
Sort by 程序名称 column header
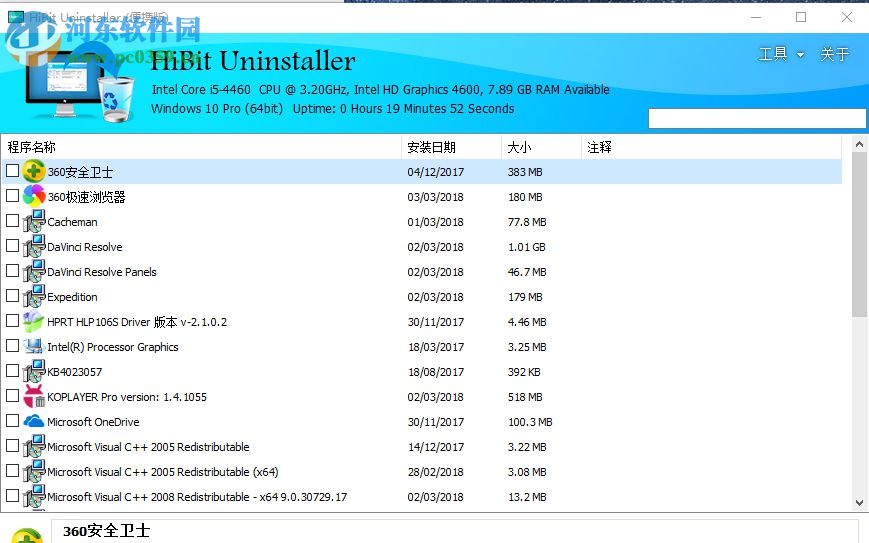click(x=201, y=147)
